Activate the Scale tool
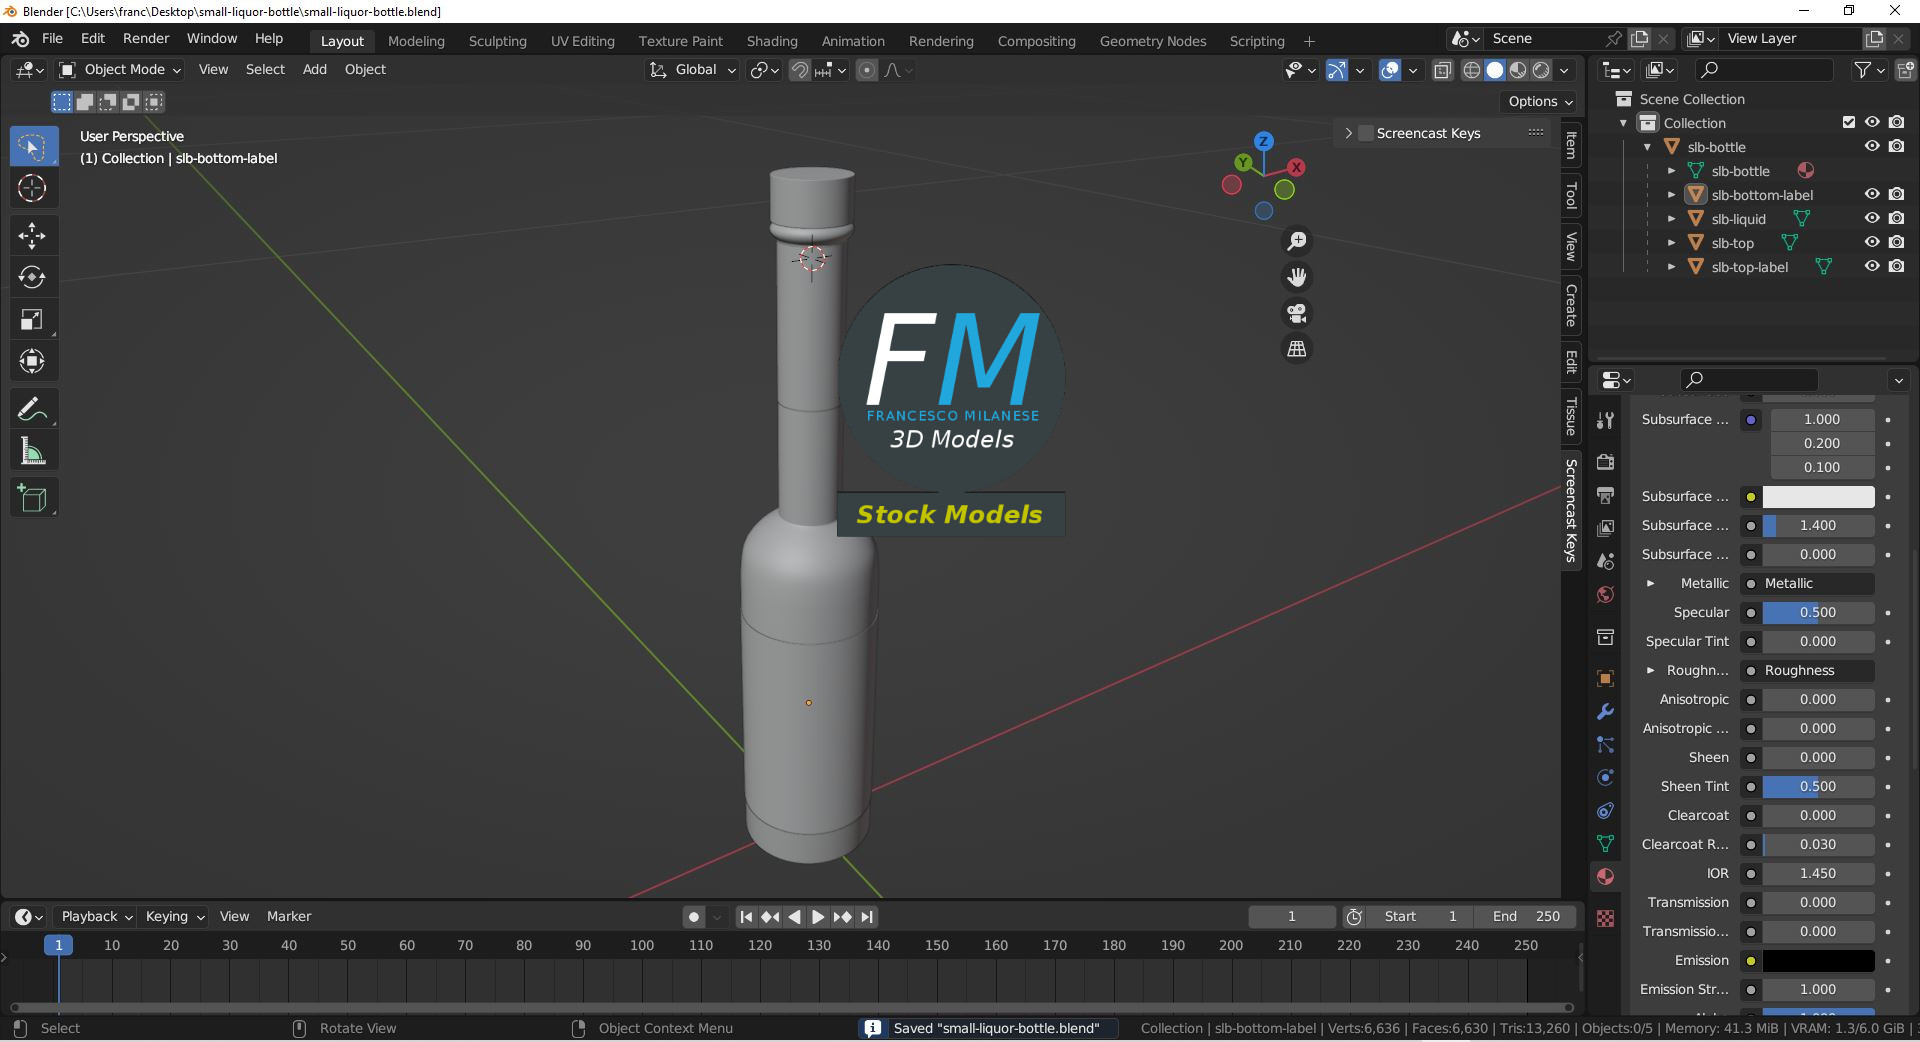The height and width of the screenshot is (1042, 1920). tap(32, 319)
